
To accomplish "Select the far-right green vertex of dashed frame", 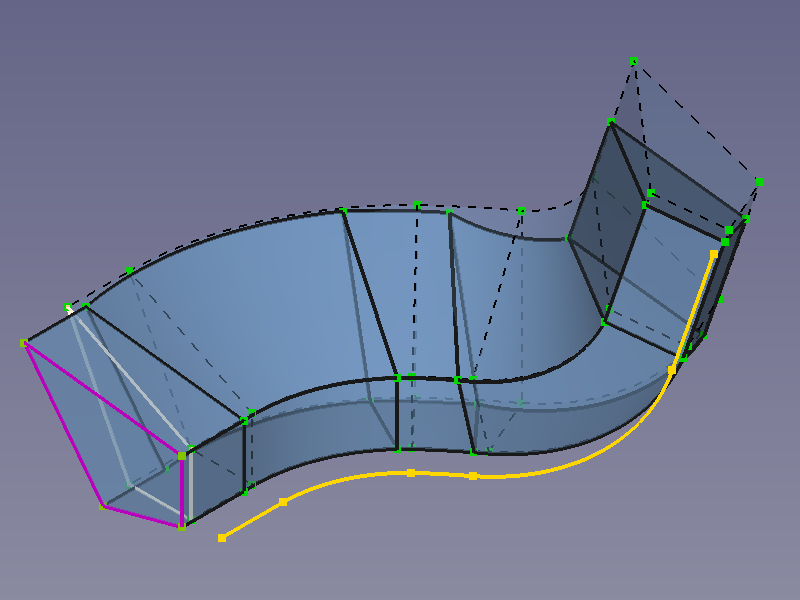I will click(759, 181).
